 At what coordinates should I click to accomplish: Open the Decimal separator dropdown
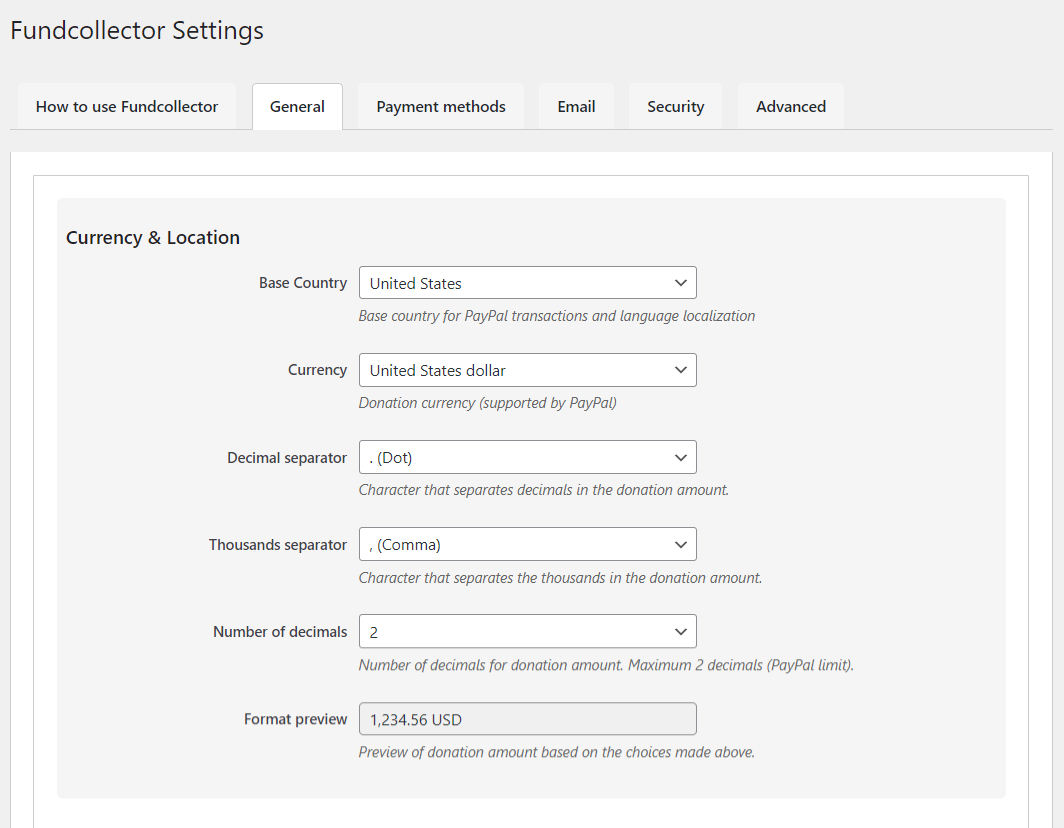point(527,457)
